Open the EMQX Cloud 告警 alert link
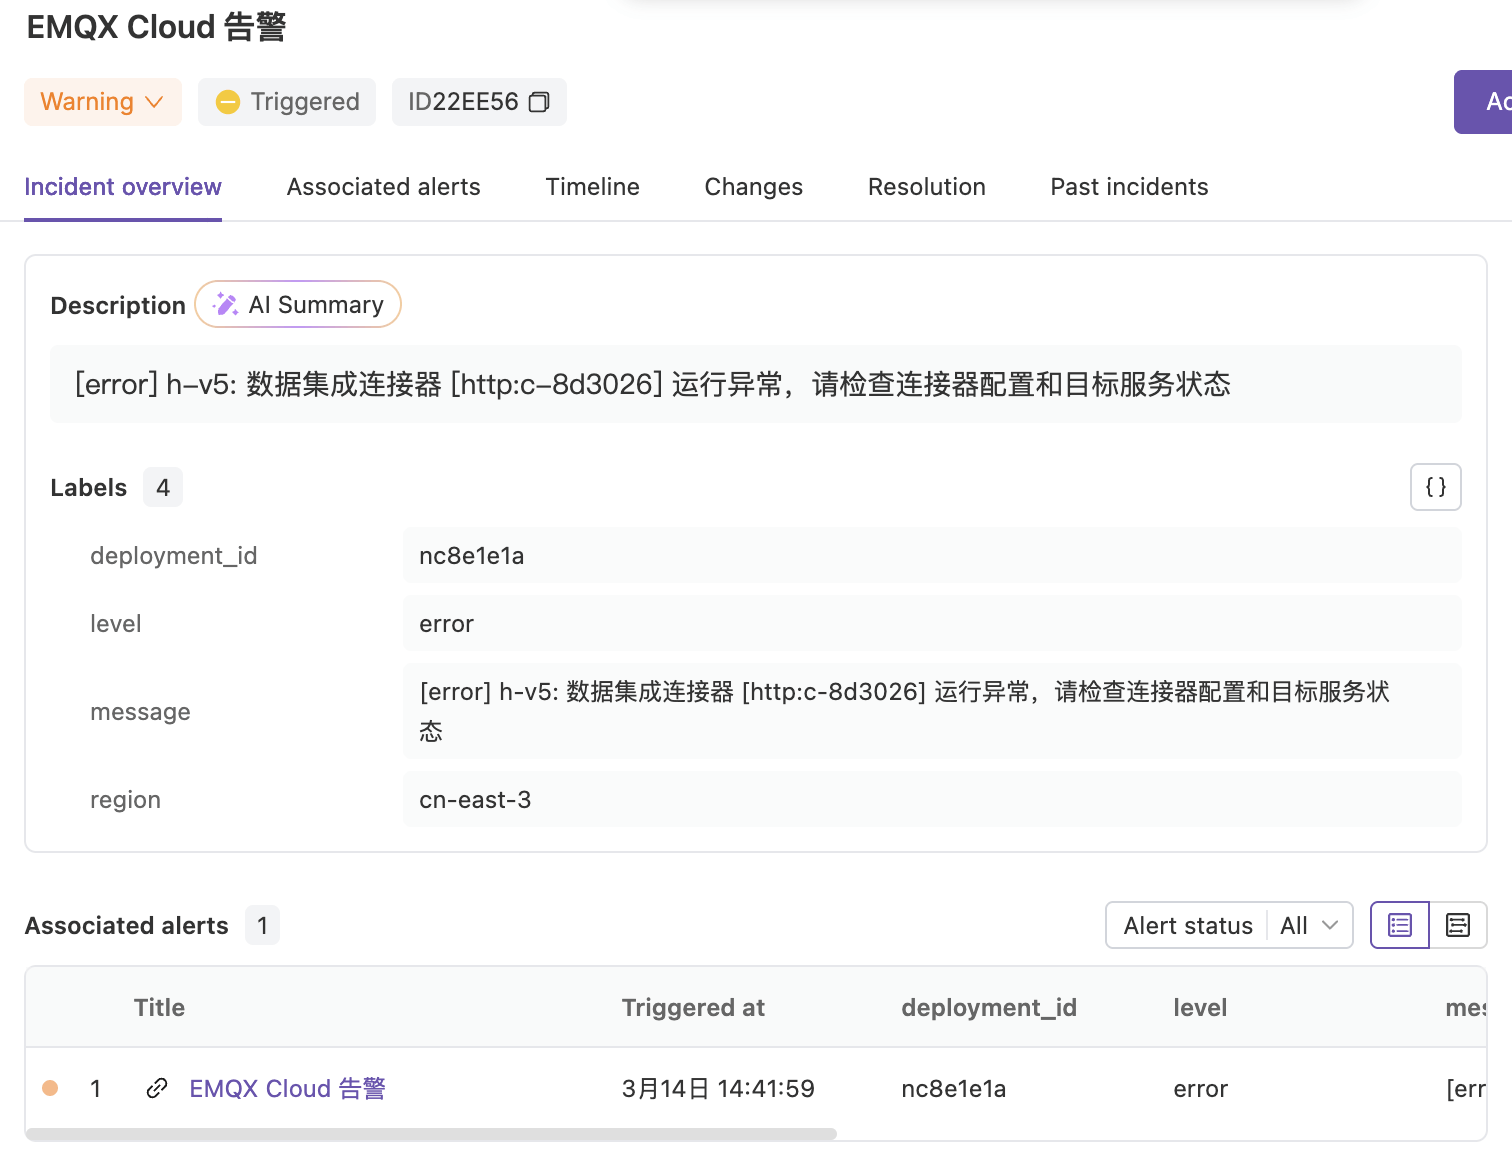 [287, 1088]
